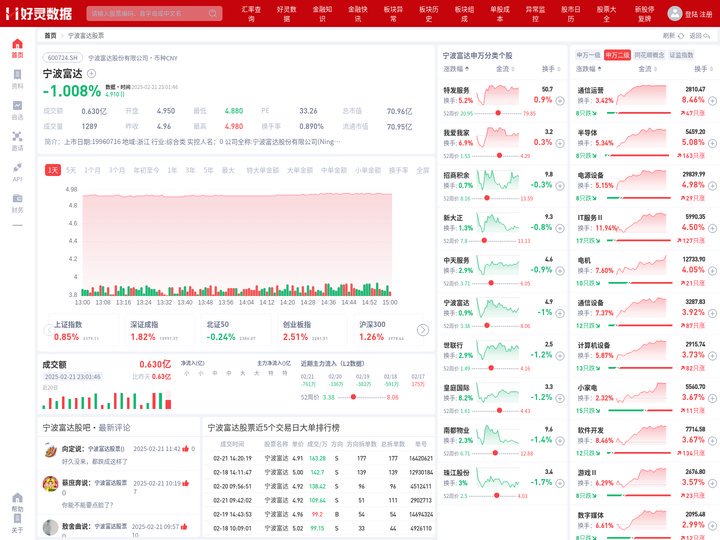The image size is (720, 540).
Task: Click the 返回 back icon
Action: pyautogui.click(x=706, y=35)
